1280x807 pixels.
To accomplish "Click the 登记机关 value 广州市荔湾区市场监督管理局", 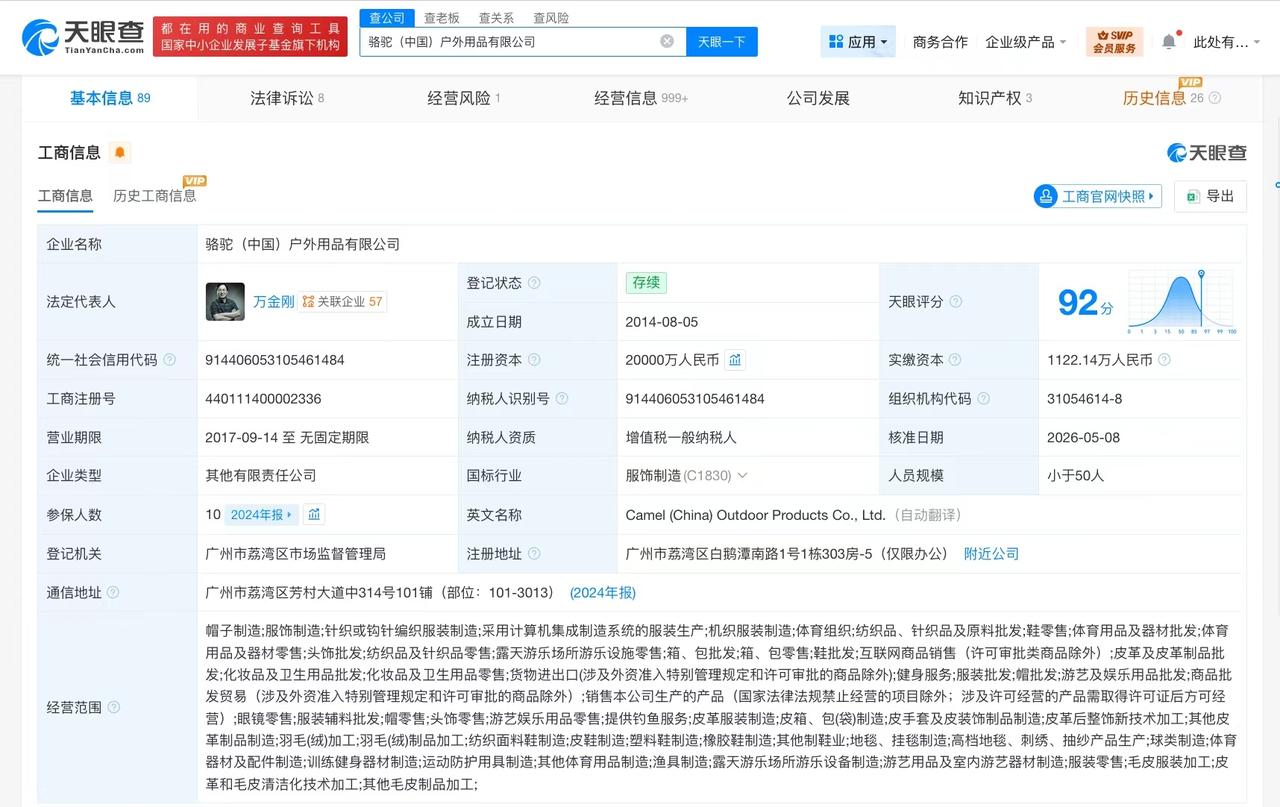I will [x=295, y=554].
